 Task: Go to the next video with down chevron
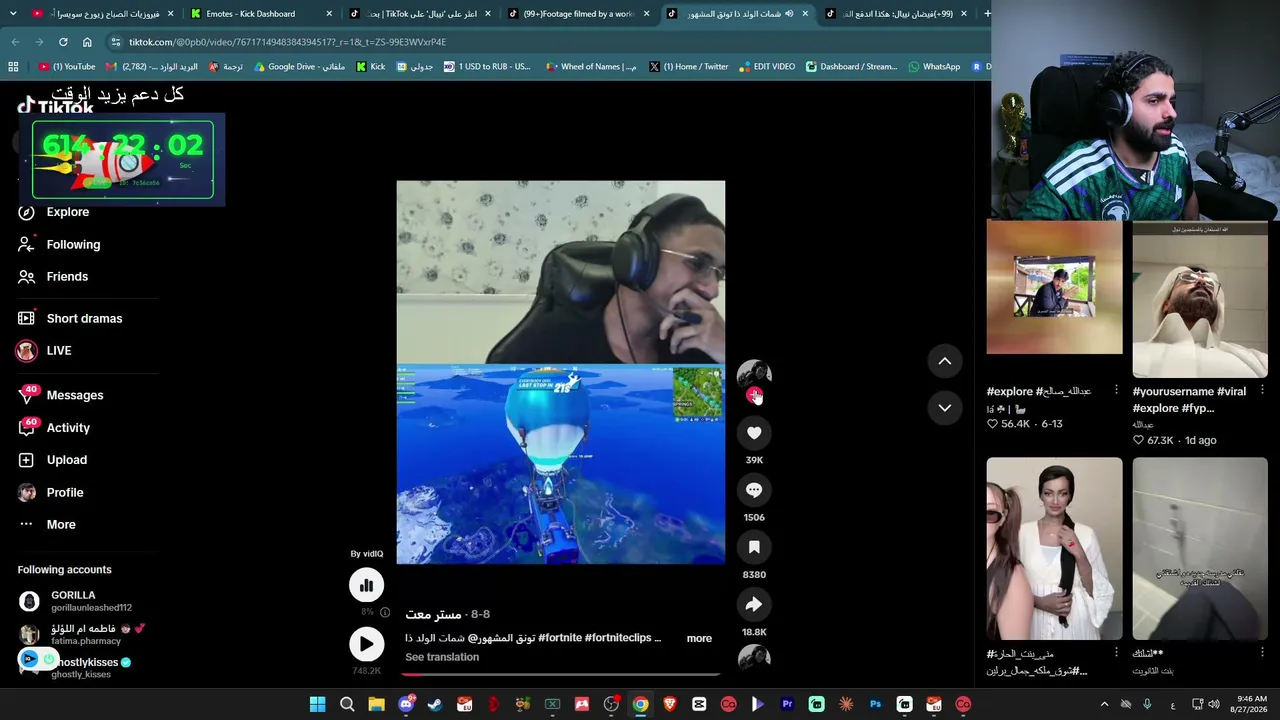click(945, 408)
